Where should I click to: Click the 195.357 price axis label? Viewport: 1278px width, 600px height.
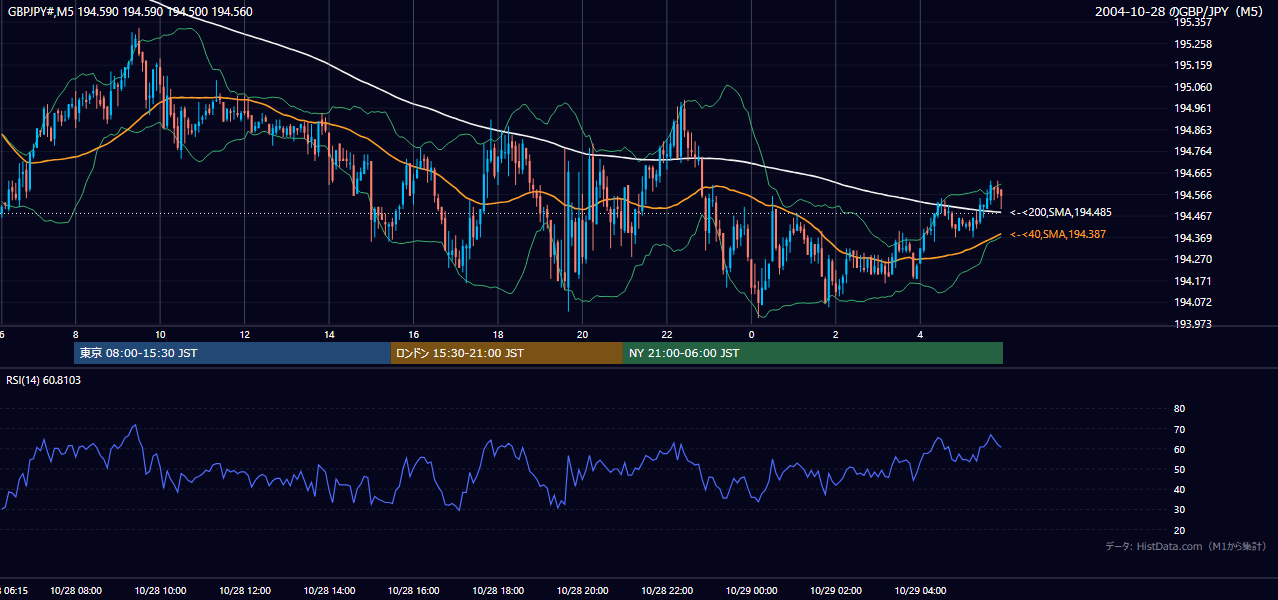[1192, 22]
